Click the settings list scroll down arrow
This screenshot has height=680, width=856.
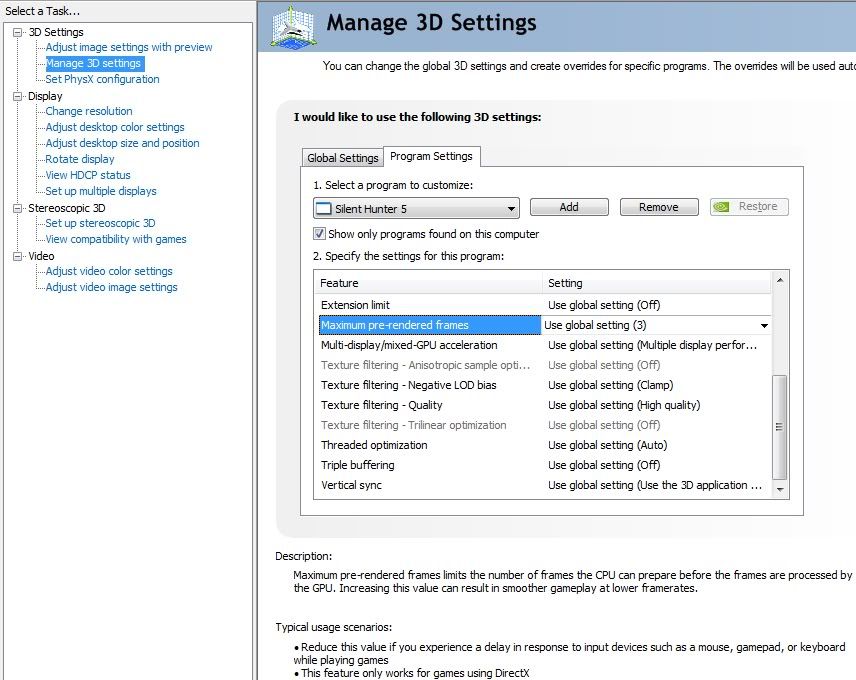pos(780,490)
